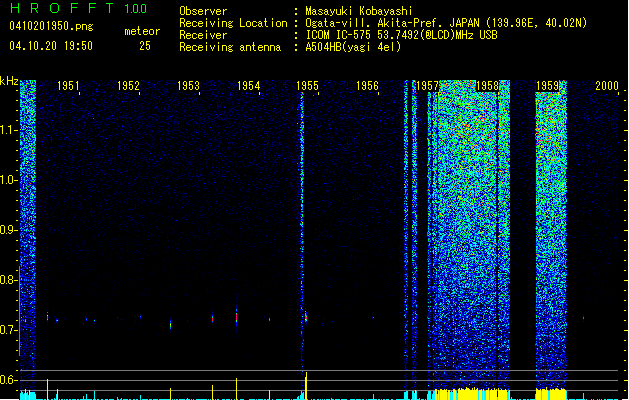Screen dimensions: 629x400
Task: Click the 0.6 kHz axis label
Action: [9, 380]
